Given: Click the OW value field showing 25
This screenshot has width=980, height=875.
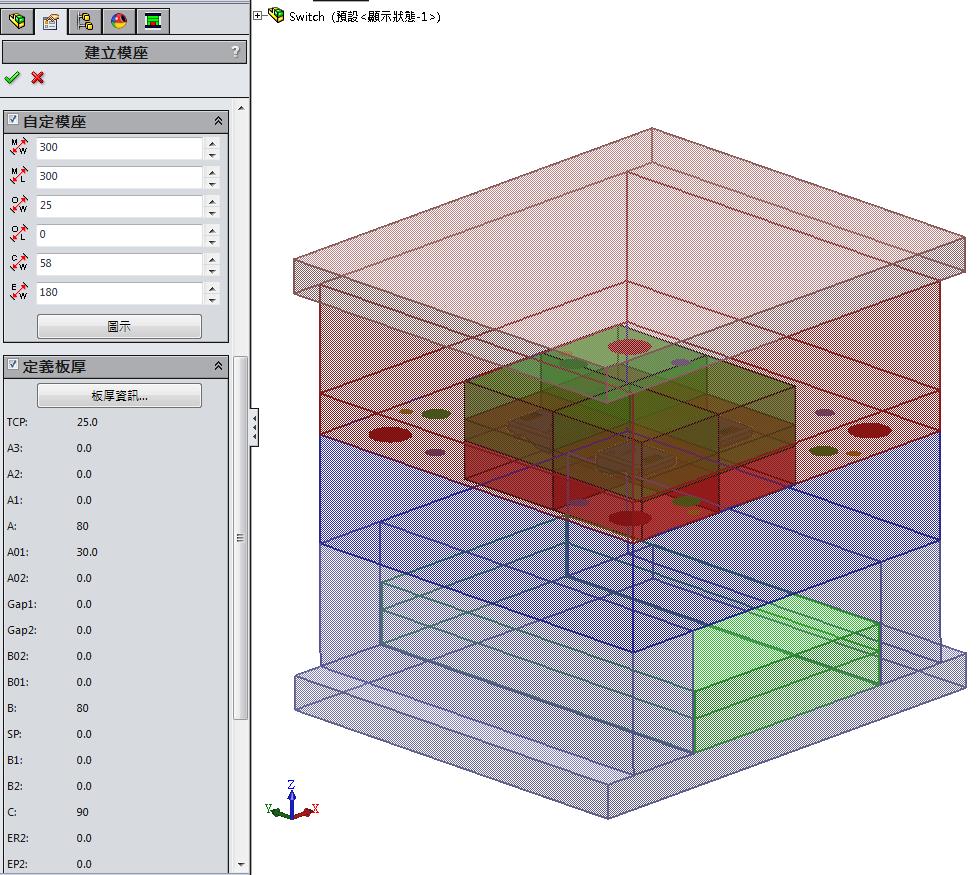Looking at the screenshot, I should (119, 205).
